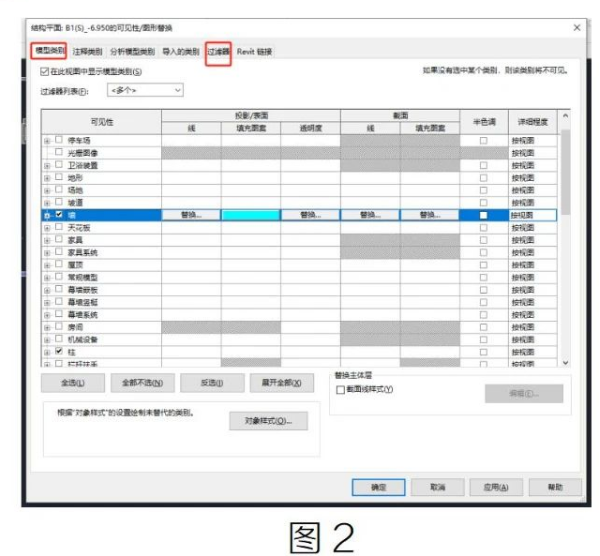The width and height of the screenshot is (600, 556).
Task: Expand the 机械设备 category node
Action: click(47, 340)
